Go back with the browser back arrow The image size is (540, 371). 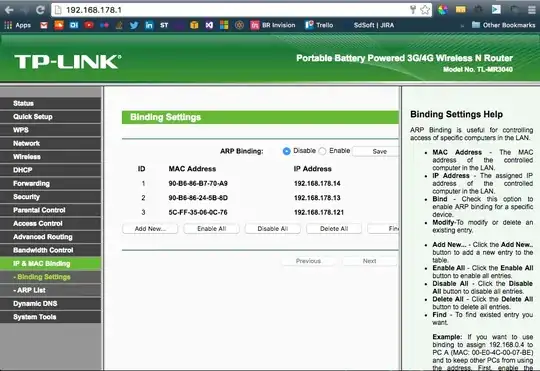click(9, 10)
